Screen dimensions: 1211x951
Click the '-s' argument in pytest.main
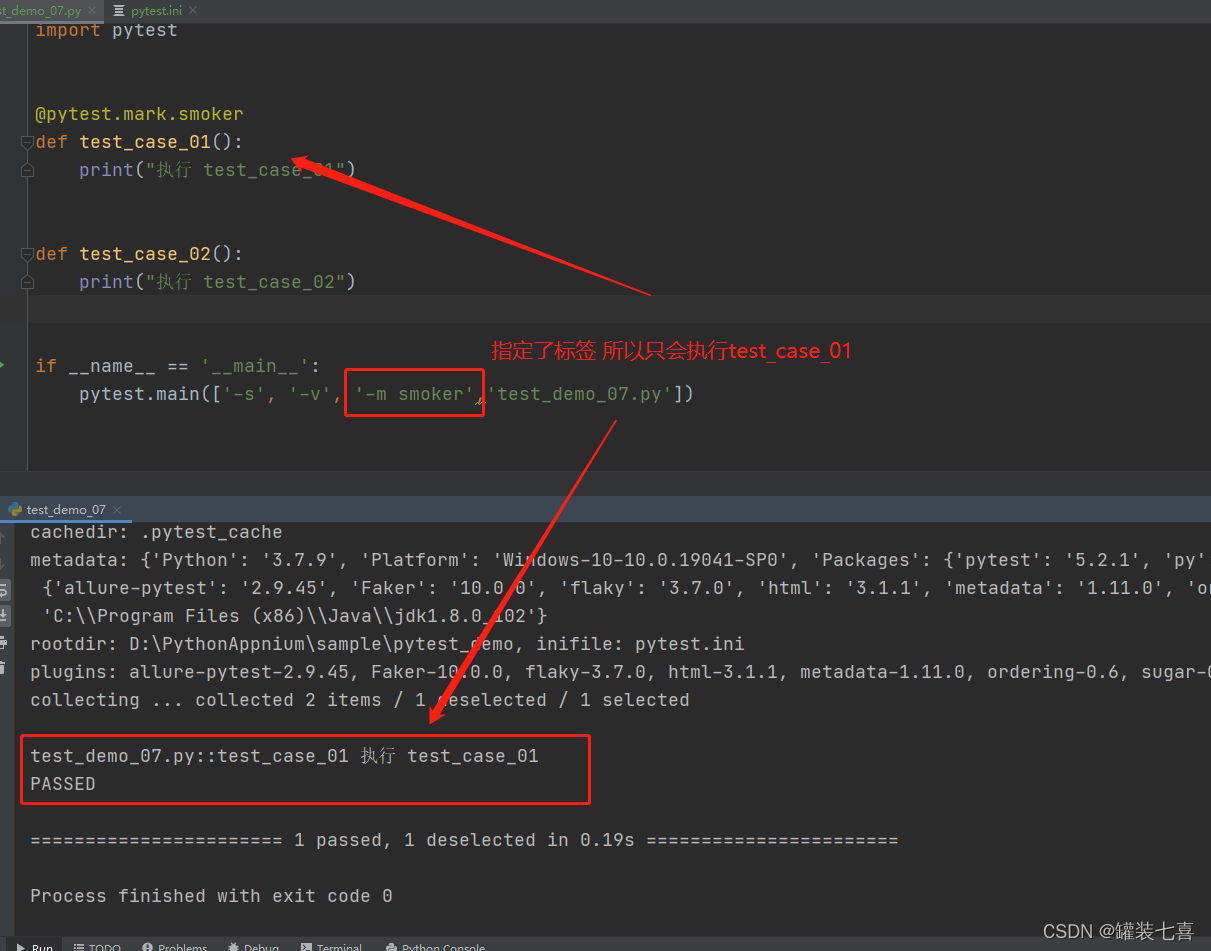tap(245, 394)
